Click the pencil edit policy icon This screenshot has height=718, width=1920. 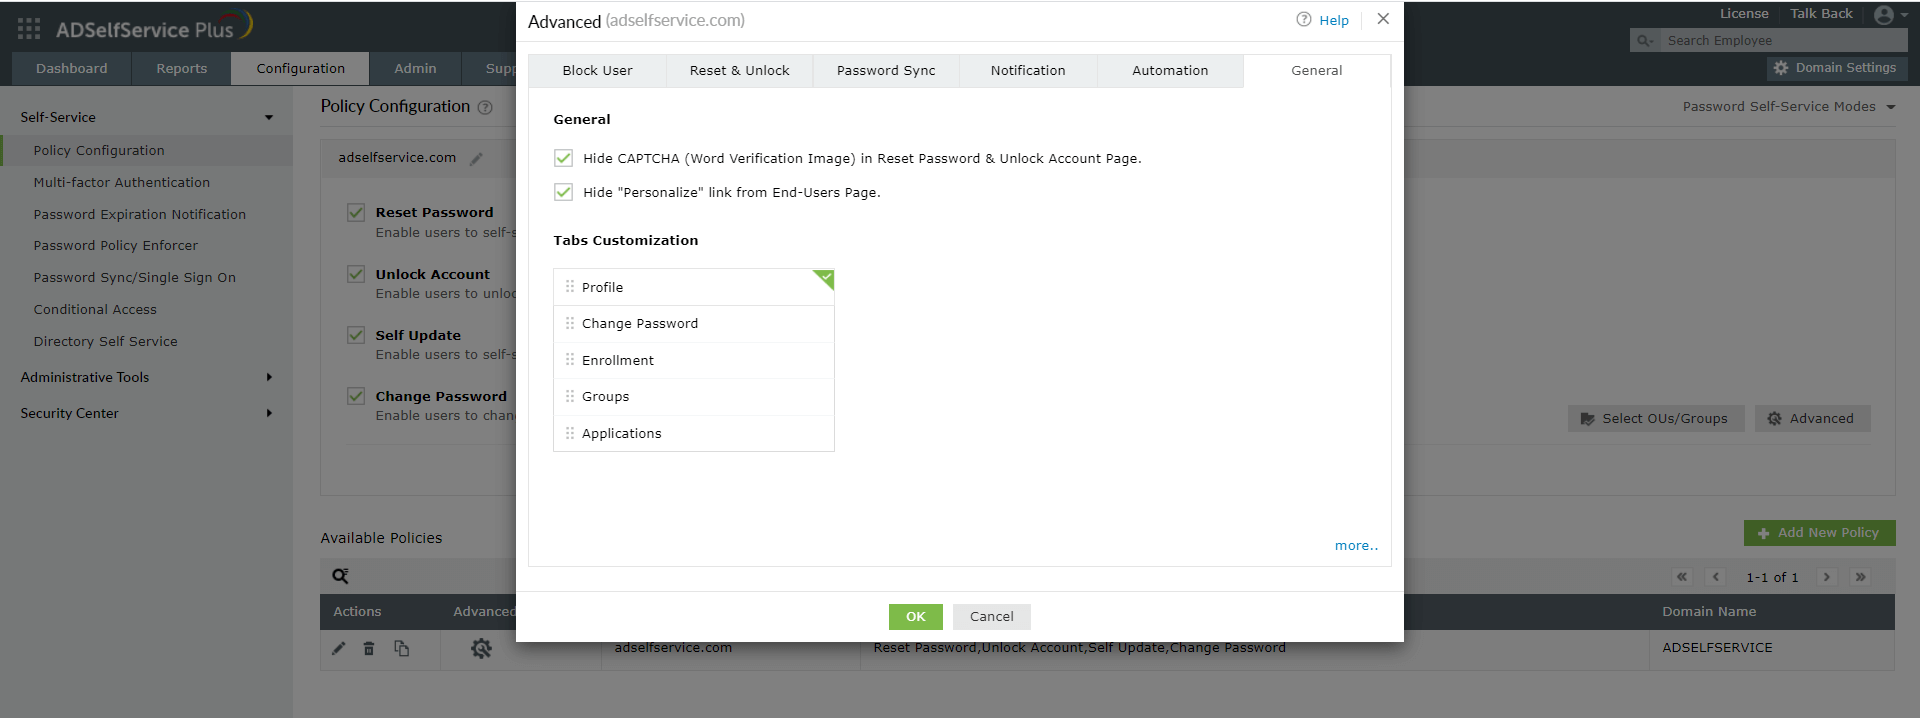[x=339, y=648]
